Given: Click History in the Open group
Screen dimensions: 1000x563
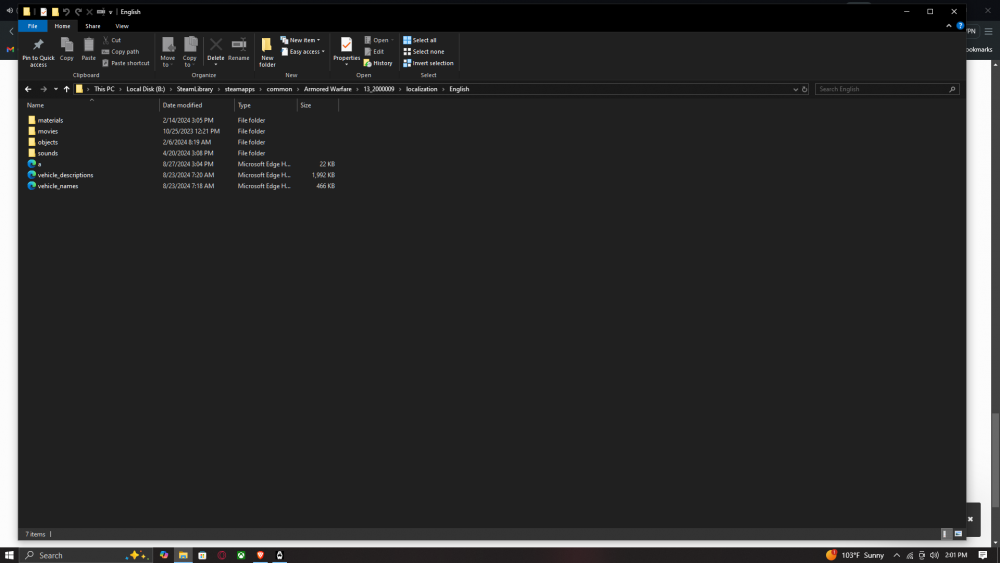Looking at the screenshot, I should [378, 63].
